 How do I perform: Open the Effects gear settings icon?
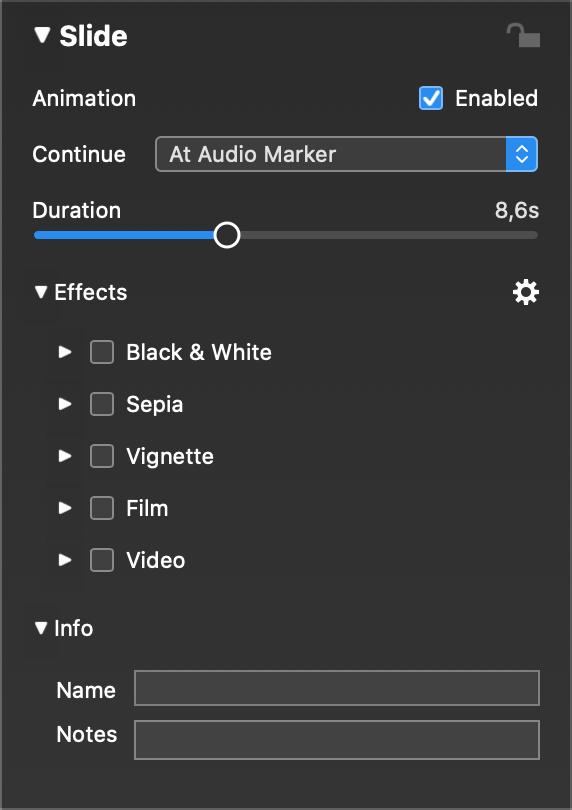pyautogui.click(x=525, y=292)
